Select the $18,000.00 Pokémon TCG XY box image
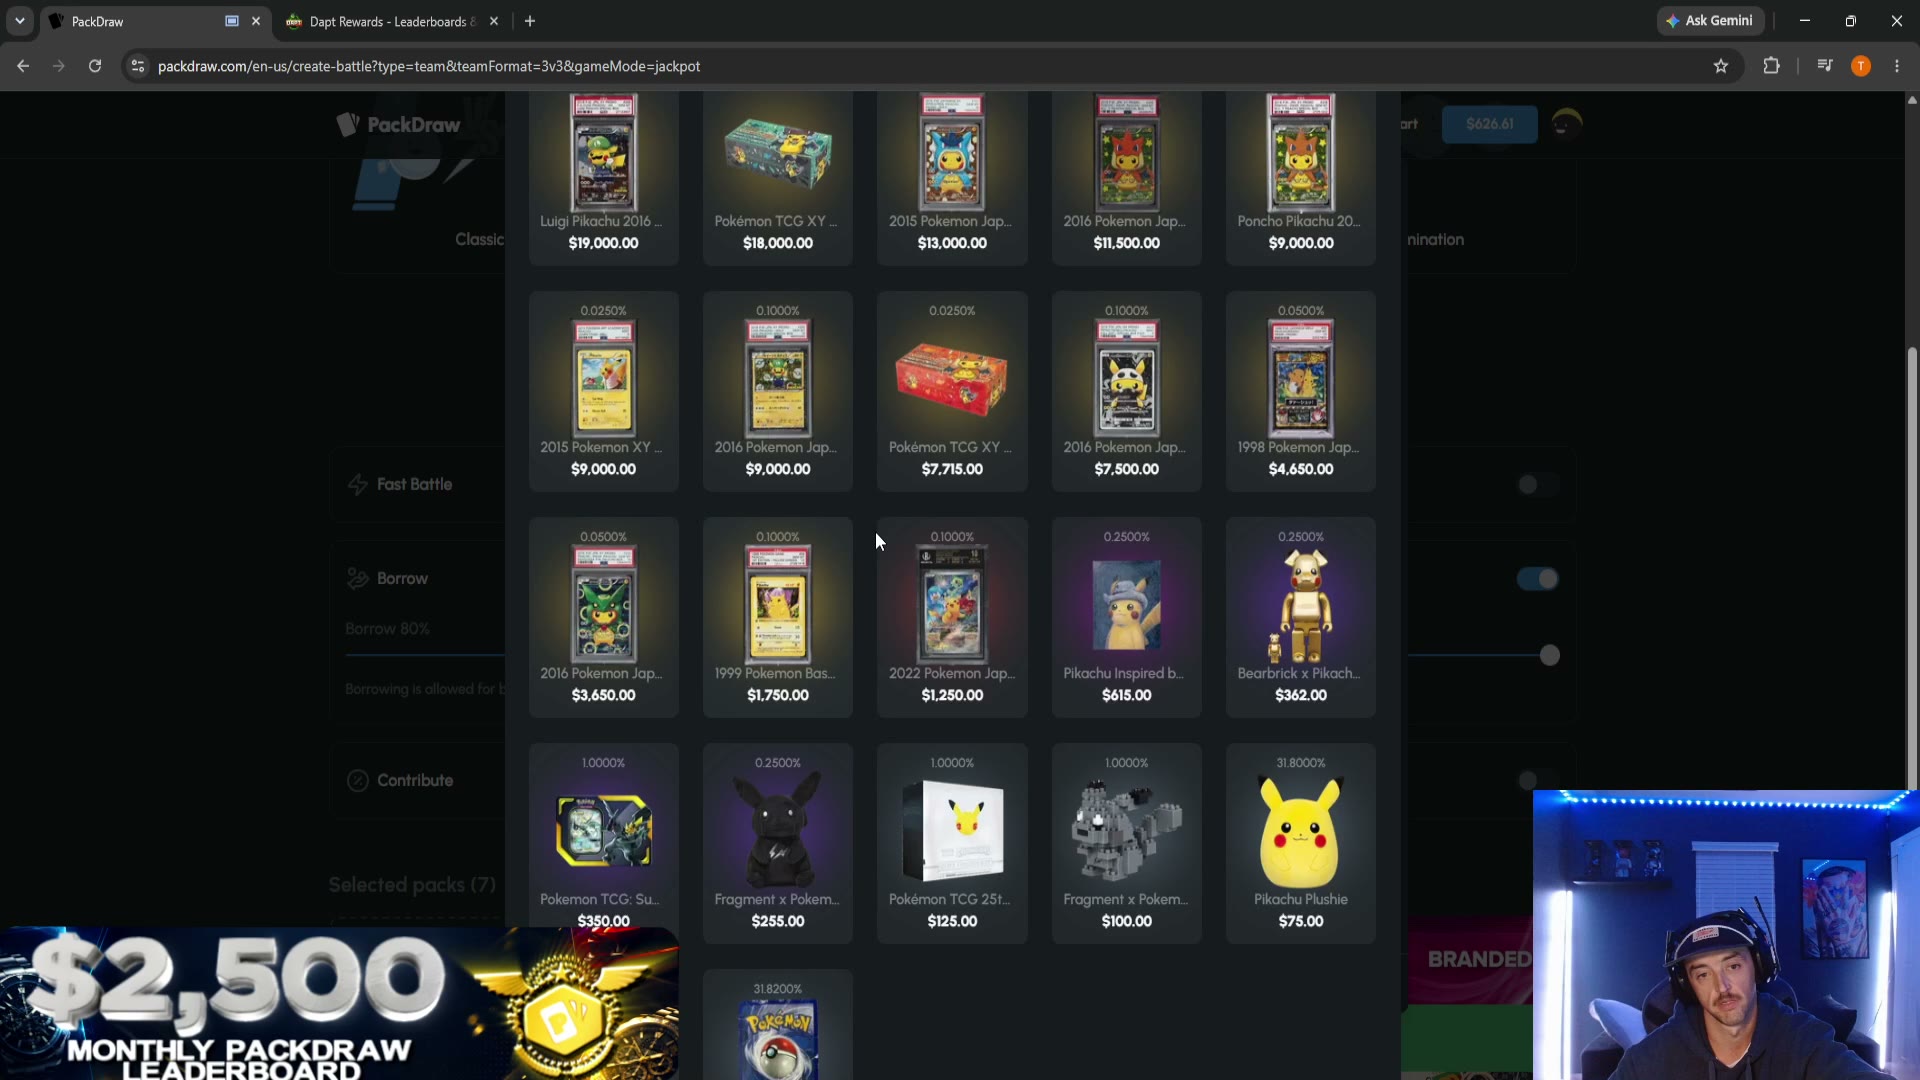 point(777,152)
